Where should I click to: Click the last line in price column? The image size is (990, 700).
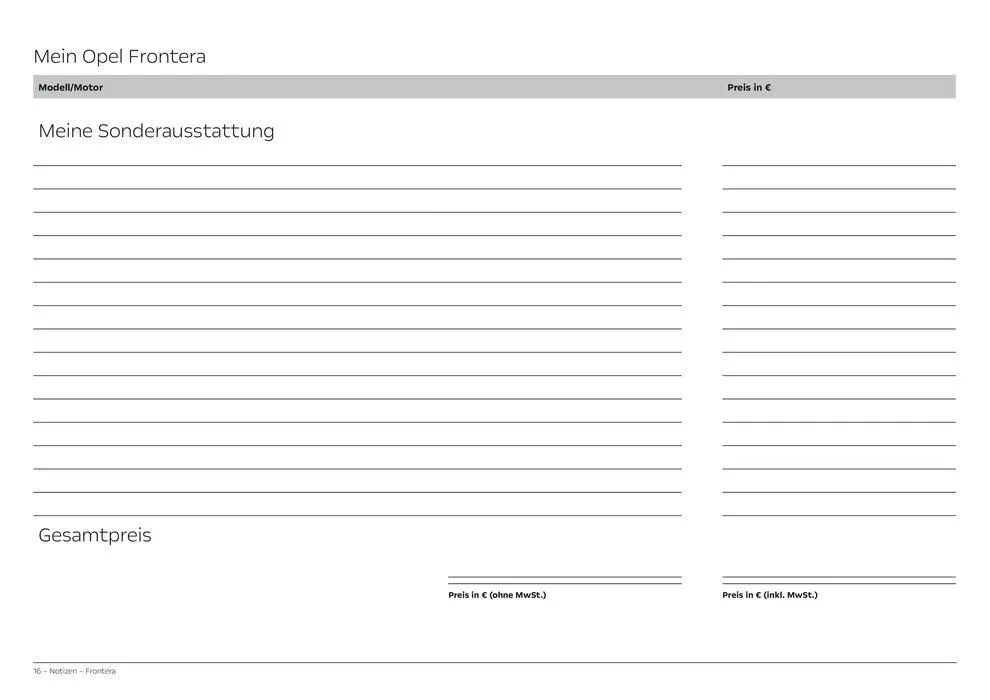pos(838,515)
